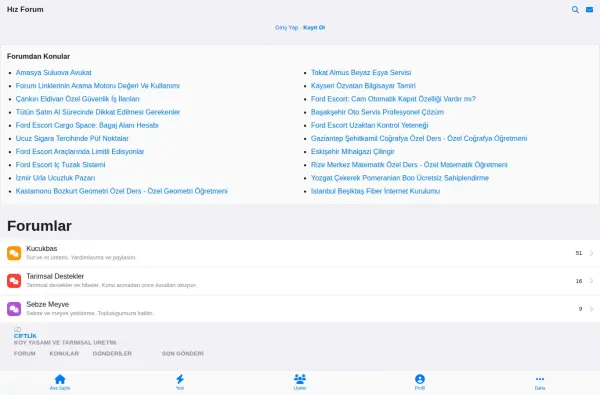Open Gaziantep Şehitkamil Coğrafya Özel Ders topic

coord(419,139)
